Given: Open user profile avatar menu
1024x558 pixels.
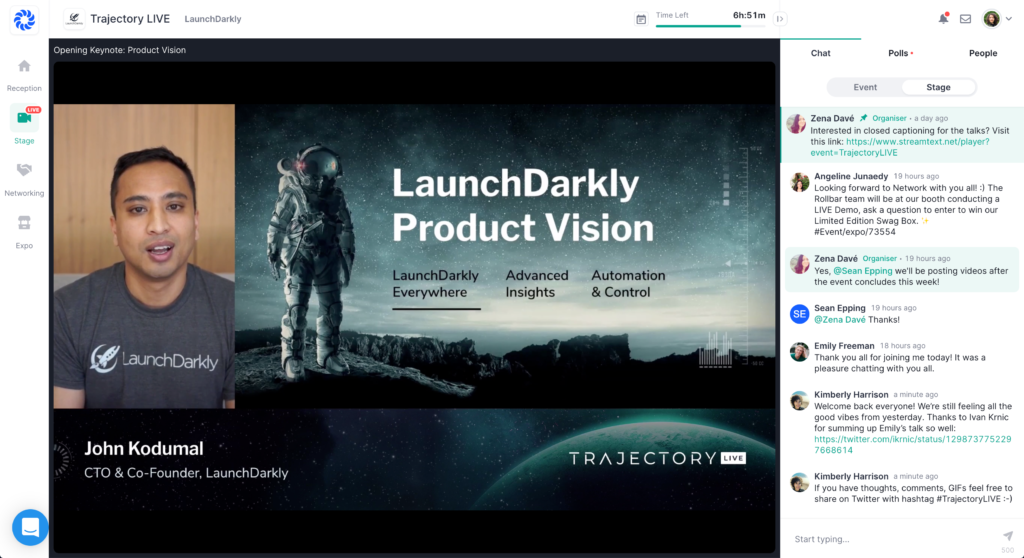Looking at the screenshot, I should coord(992,19).
